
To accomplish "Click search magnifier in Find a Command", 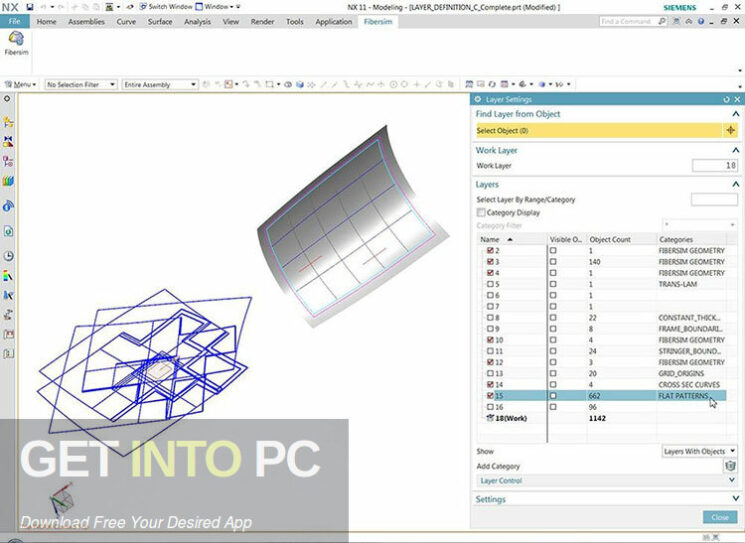I will pos(662,21).
